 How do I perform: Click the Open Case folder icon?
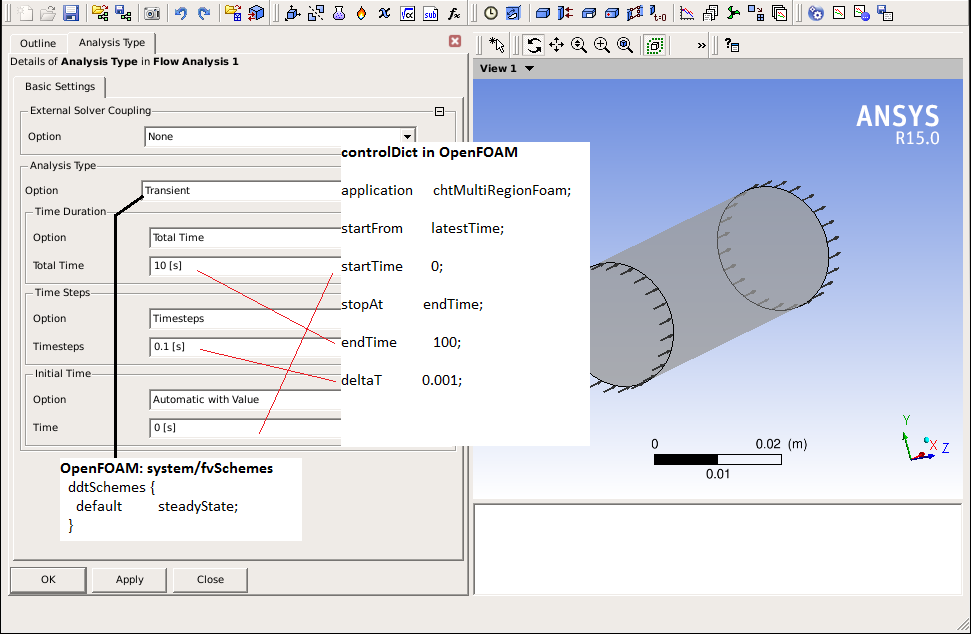point(48,12)
